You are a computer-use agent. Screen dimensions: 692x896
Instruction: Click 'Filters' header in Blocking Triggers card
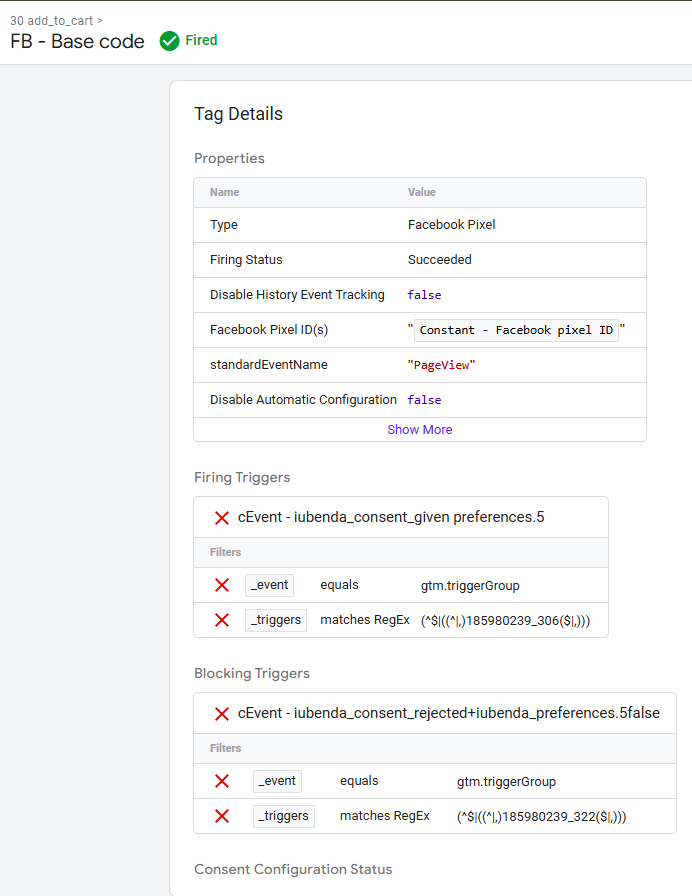coord(225,748)
